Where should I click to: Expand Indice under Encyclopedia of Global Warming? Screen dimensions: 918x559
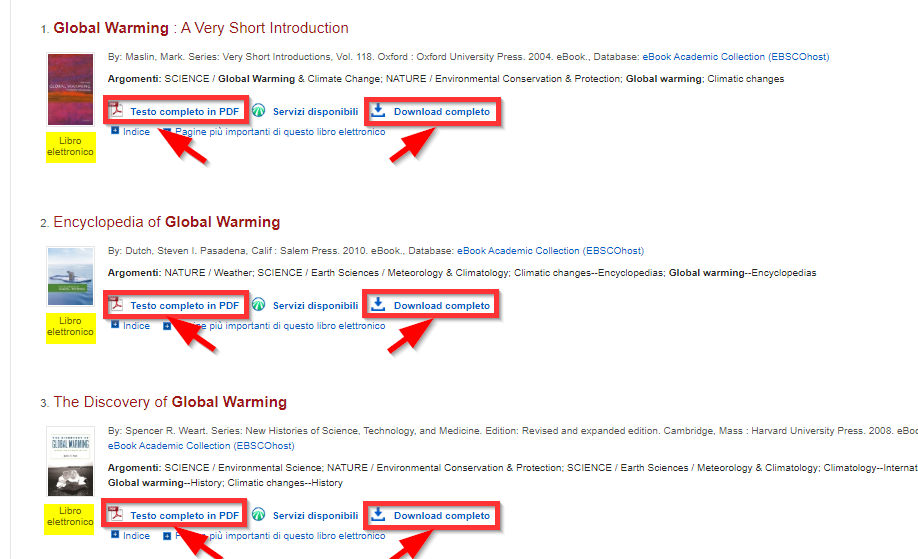[116, 325]
